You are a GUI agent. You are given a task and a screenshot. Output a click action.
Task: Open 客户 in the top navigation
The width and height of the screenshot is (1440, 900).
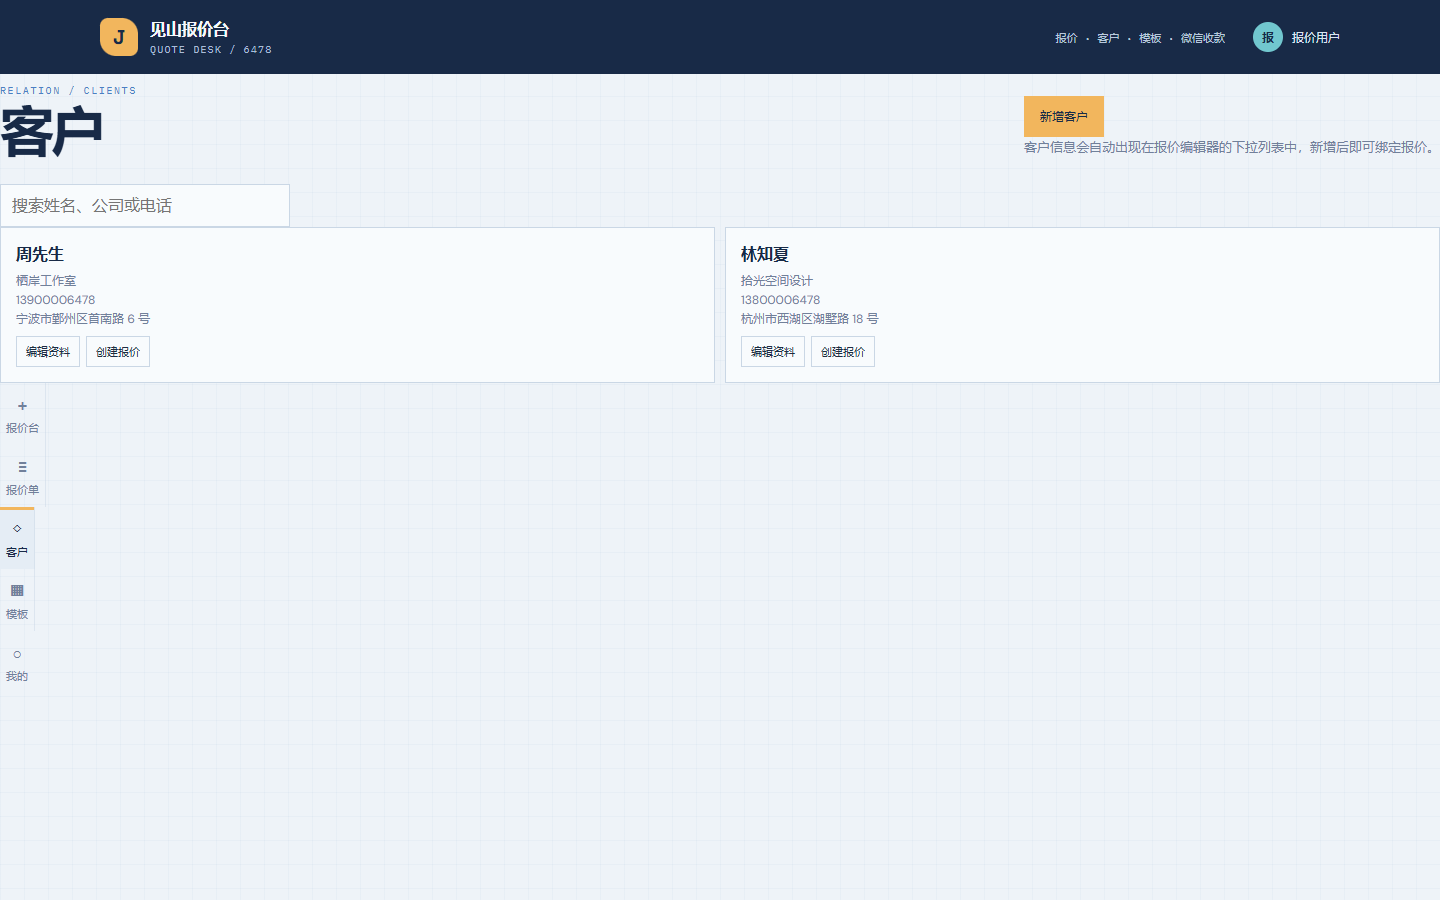pos(1108,38)
